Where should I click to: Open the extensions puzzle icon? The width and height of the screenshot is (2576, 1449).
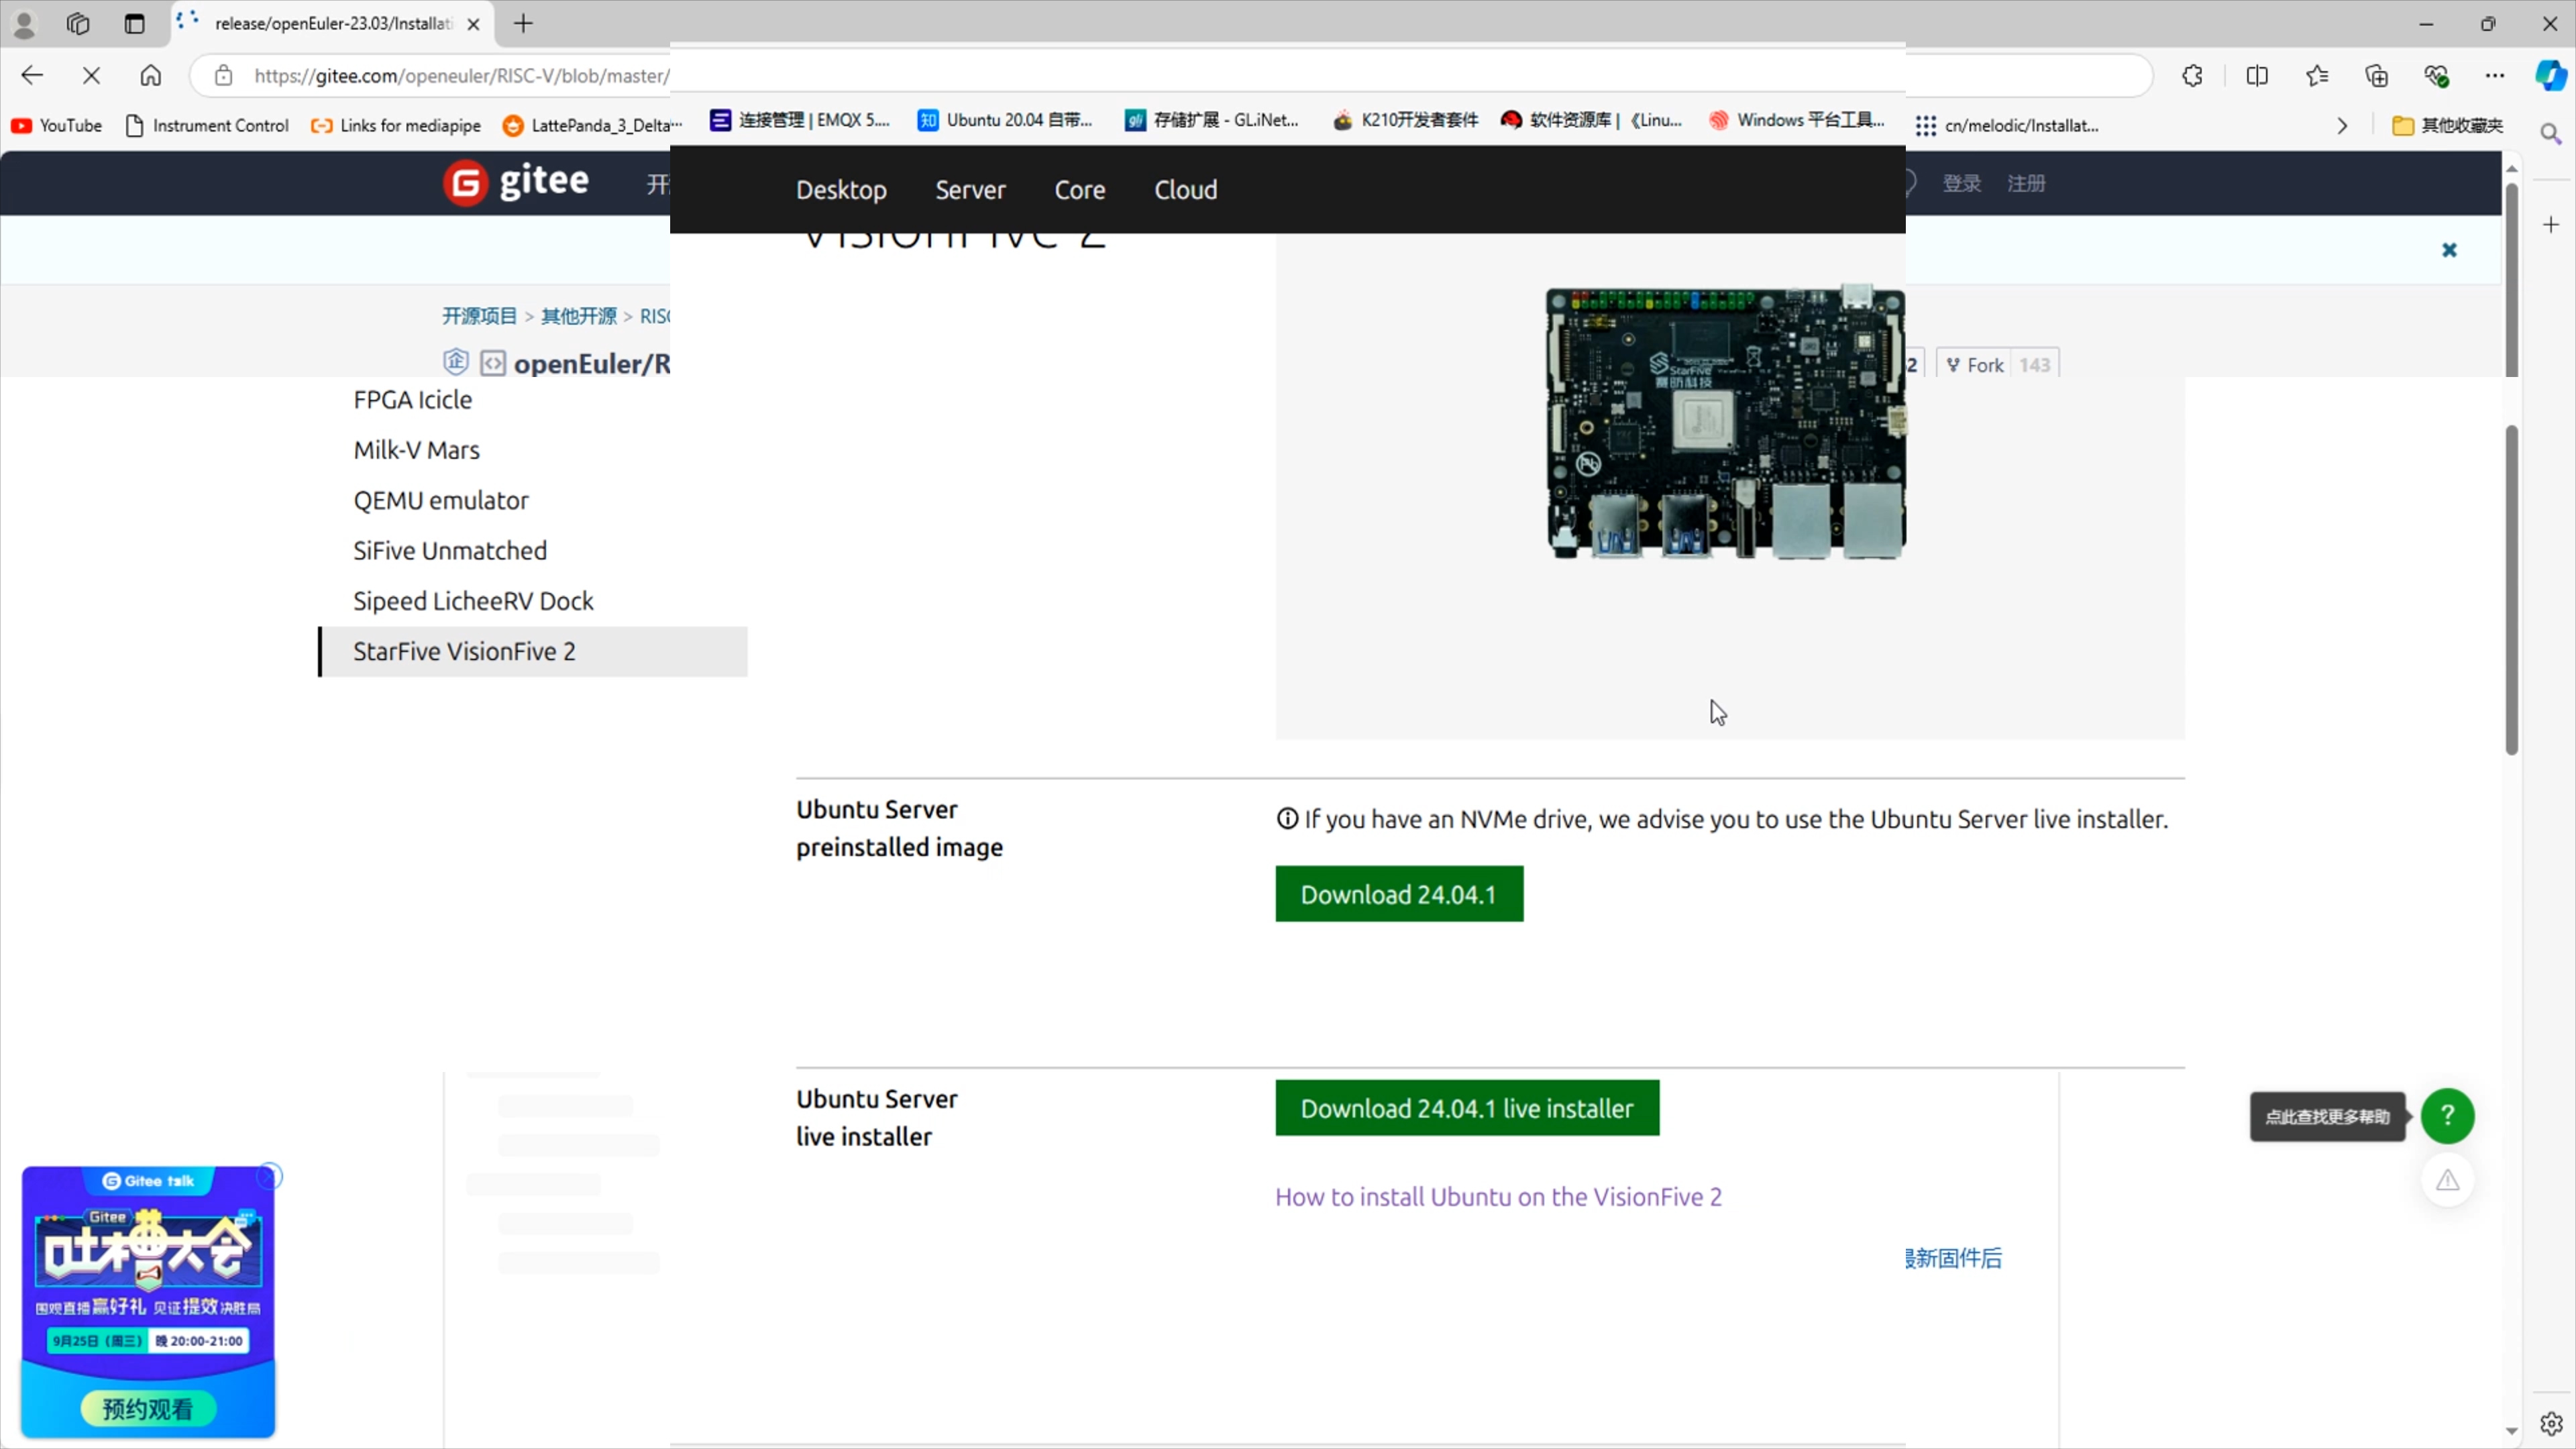(x=2192, y=76)
